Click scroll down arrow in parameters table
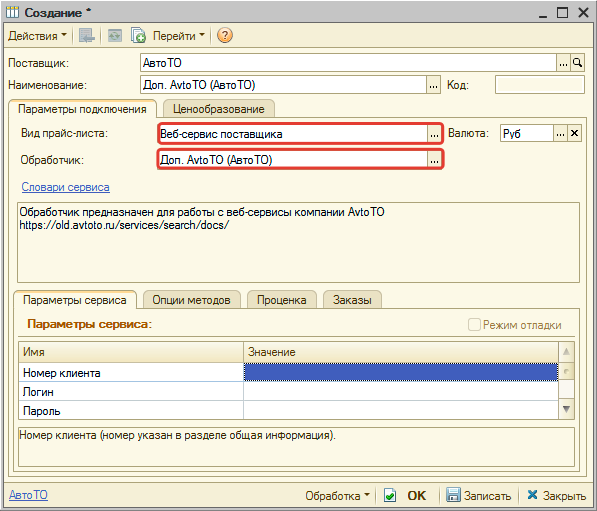Image resolution: width=597 pixels, height=511 pixels. click(x=566, y=409)
